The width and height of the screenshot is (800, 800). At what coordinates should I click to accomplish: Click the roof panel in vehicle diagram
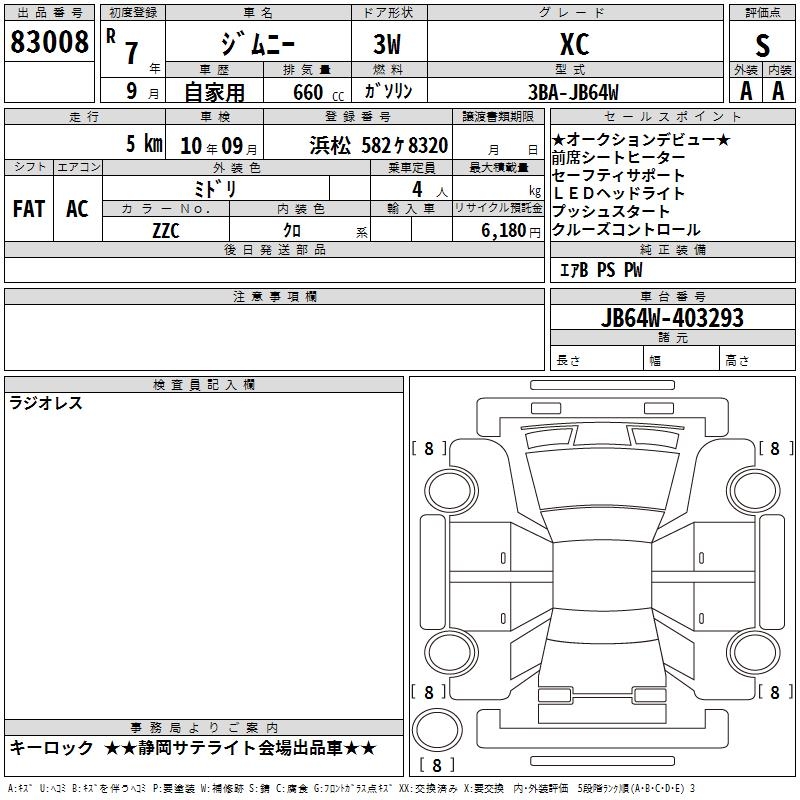tap(602, 576)
